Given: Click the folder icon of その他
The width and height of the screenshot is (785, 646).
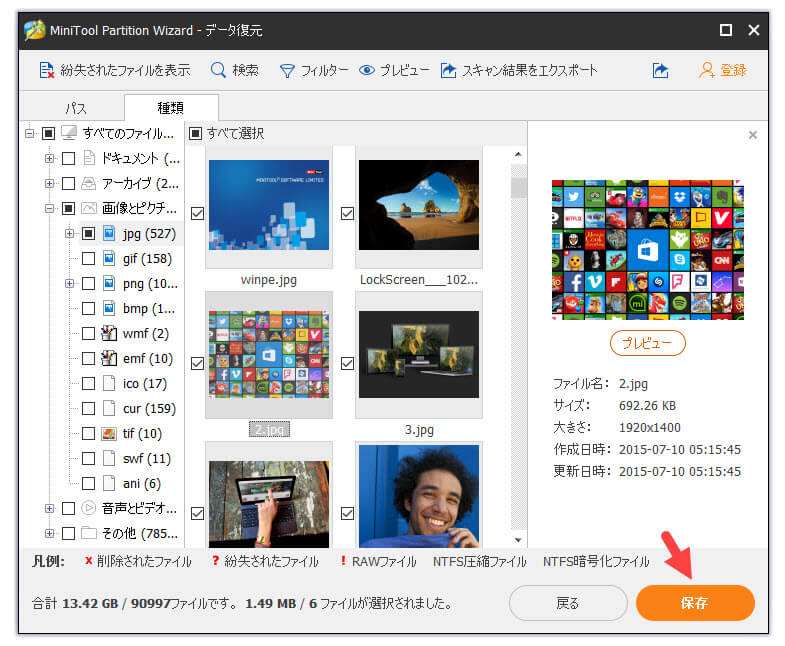Looking at the screenshot, I should point(89,533).
